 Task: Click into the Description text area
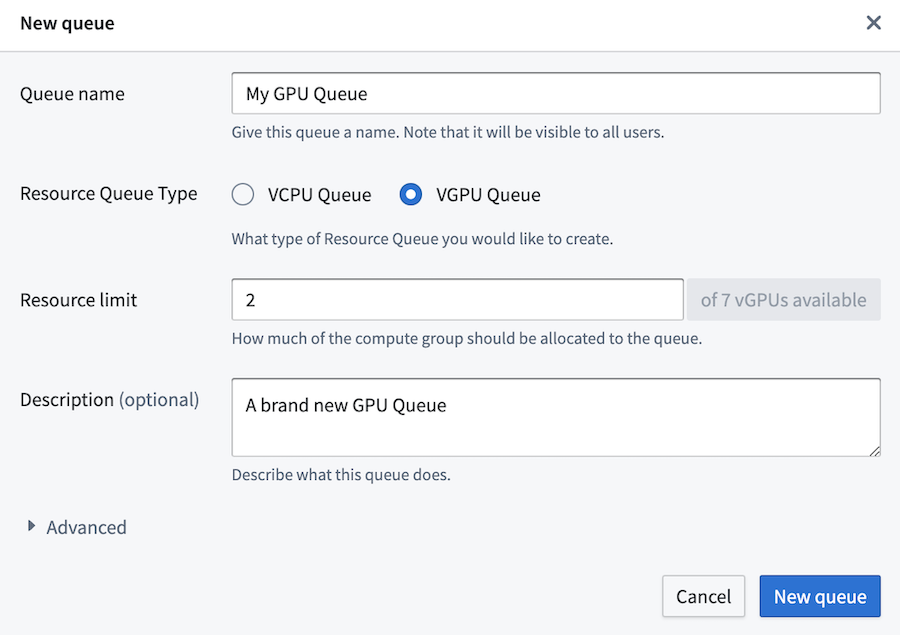click(556, 417)
